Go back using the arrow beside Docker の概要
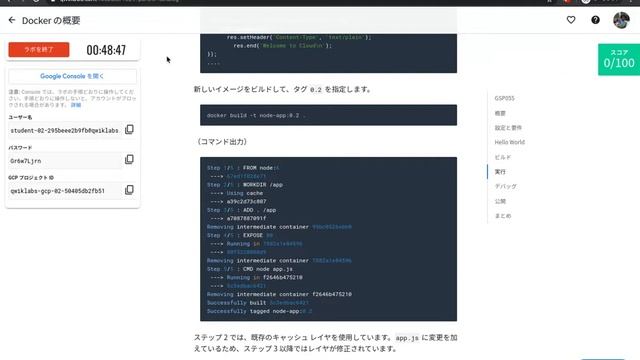This screenshot has height=360, width=640. coord(12,20)
